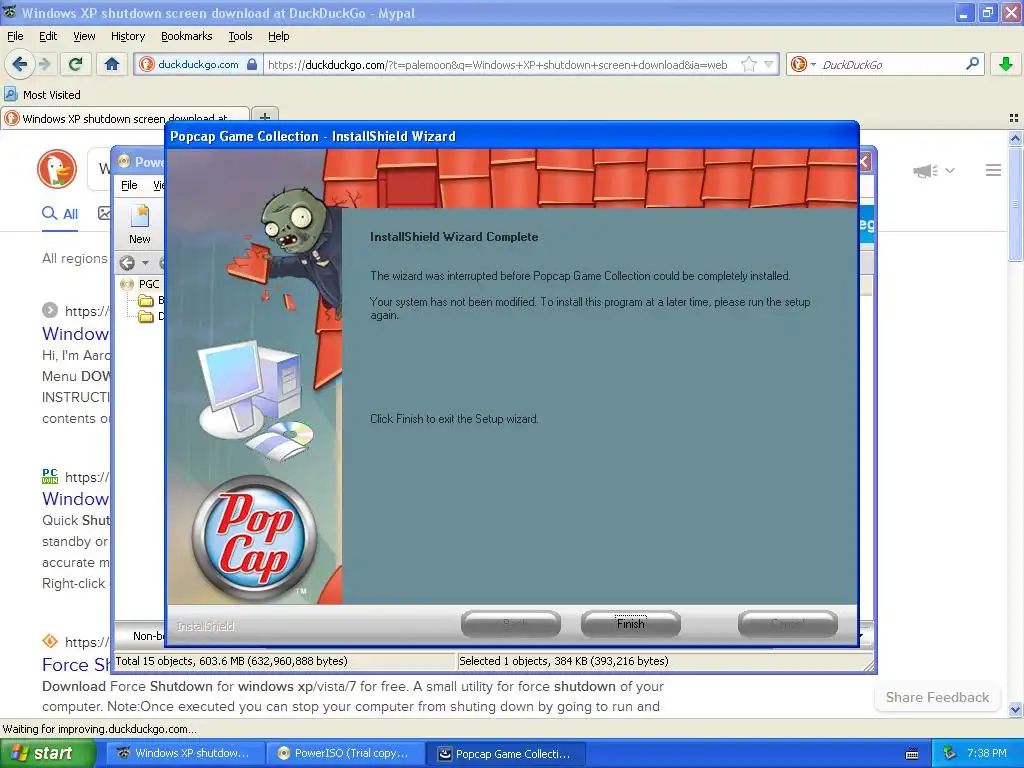Open a new tab with plus button
The image size is (1024, 768).
click(x=264, y=118)
